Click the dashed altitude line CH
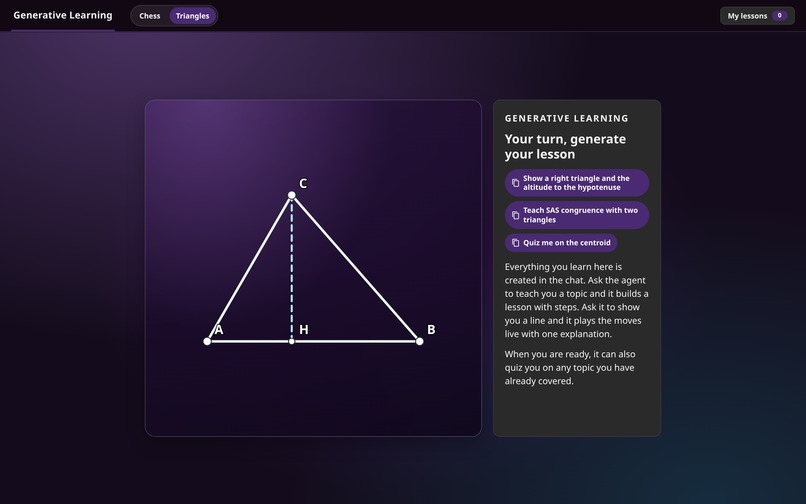 click(291, 267)
